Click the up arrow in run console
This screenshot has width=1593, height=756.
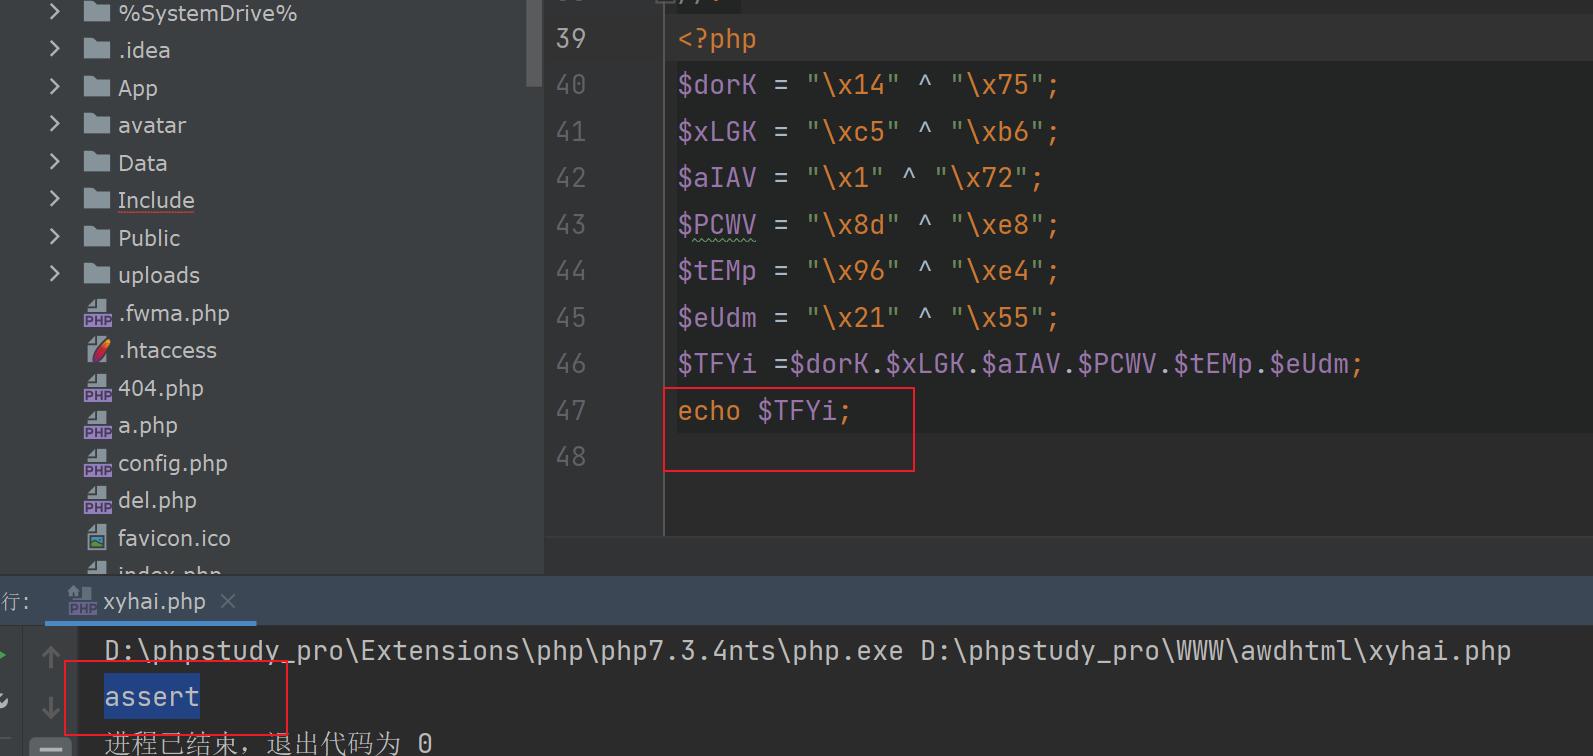(x=51, y=657)
